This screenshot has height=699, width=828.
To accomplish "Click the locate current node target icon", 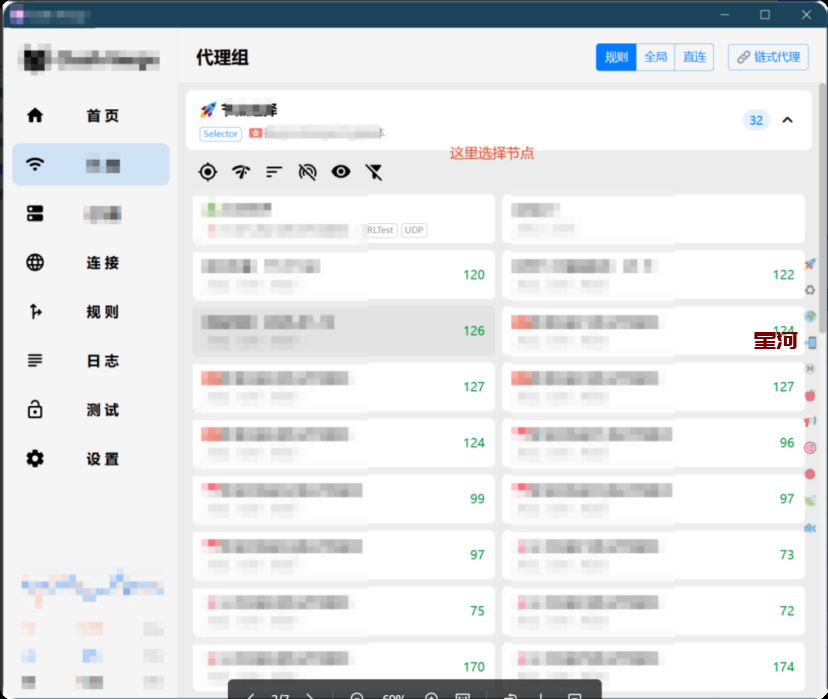I will coord(207,172).
